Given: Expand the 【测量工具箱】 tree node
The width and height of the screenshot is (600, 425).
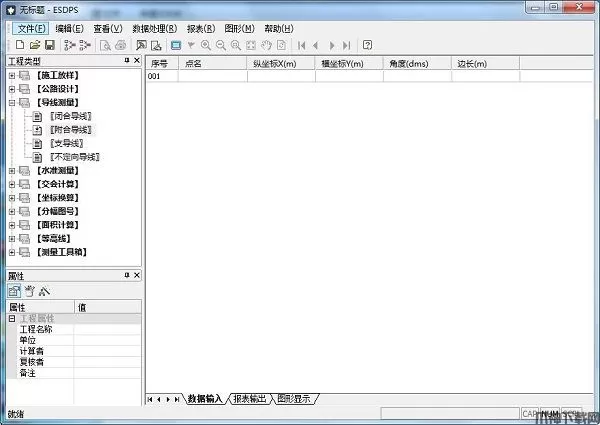Looking at the screenshot, I should click(12, 252).
